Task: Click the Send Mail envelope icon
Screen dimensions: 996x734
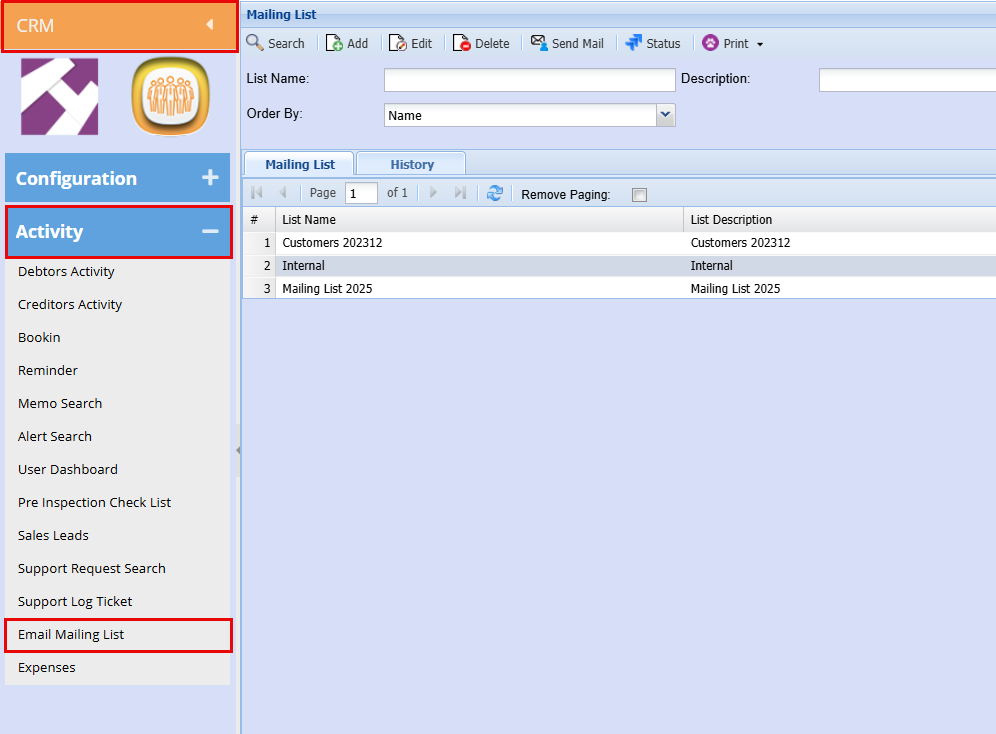Action: 539,43
